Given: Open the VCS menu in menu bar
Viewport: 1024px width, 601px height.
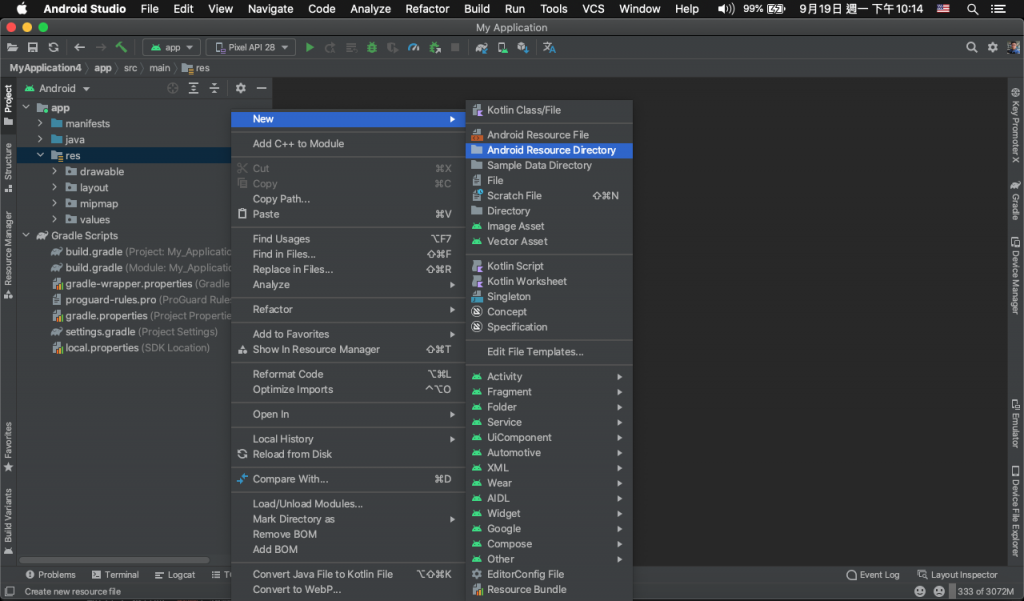Looking at the screenshot, I should pos(593,9).
